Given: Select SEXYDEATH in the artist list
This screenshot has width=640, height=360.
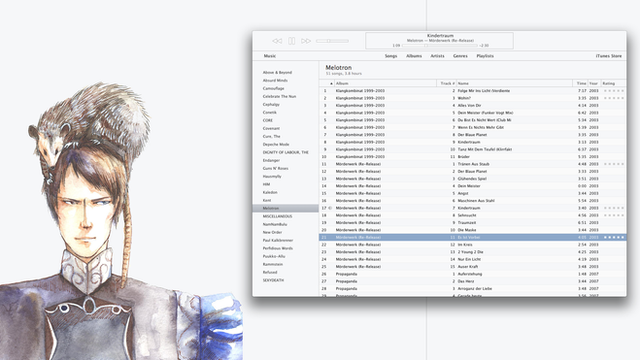Looking at the screenshot, I should point(273,280).
